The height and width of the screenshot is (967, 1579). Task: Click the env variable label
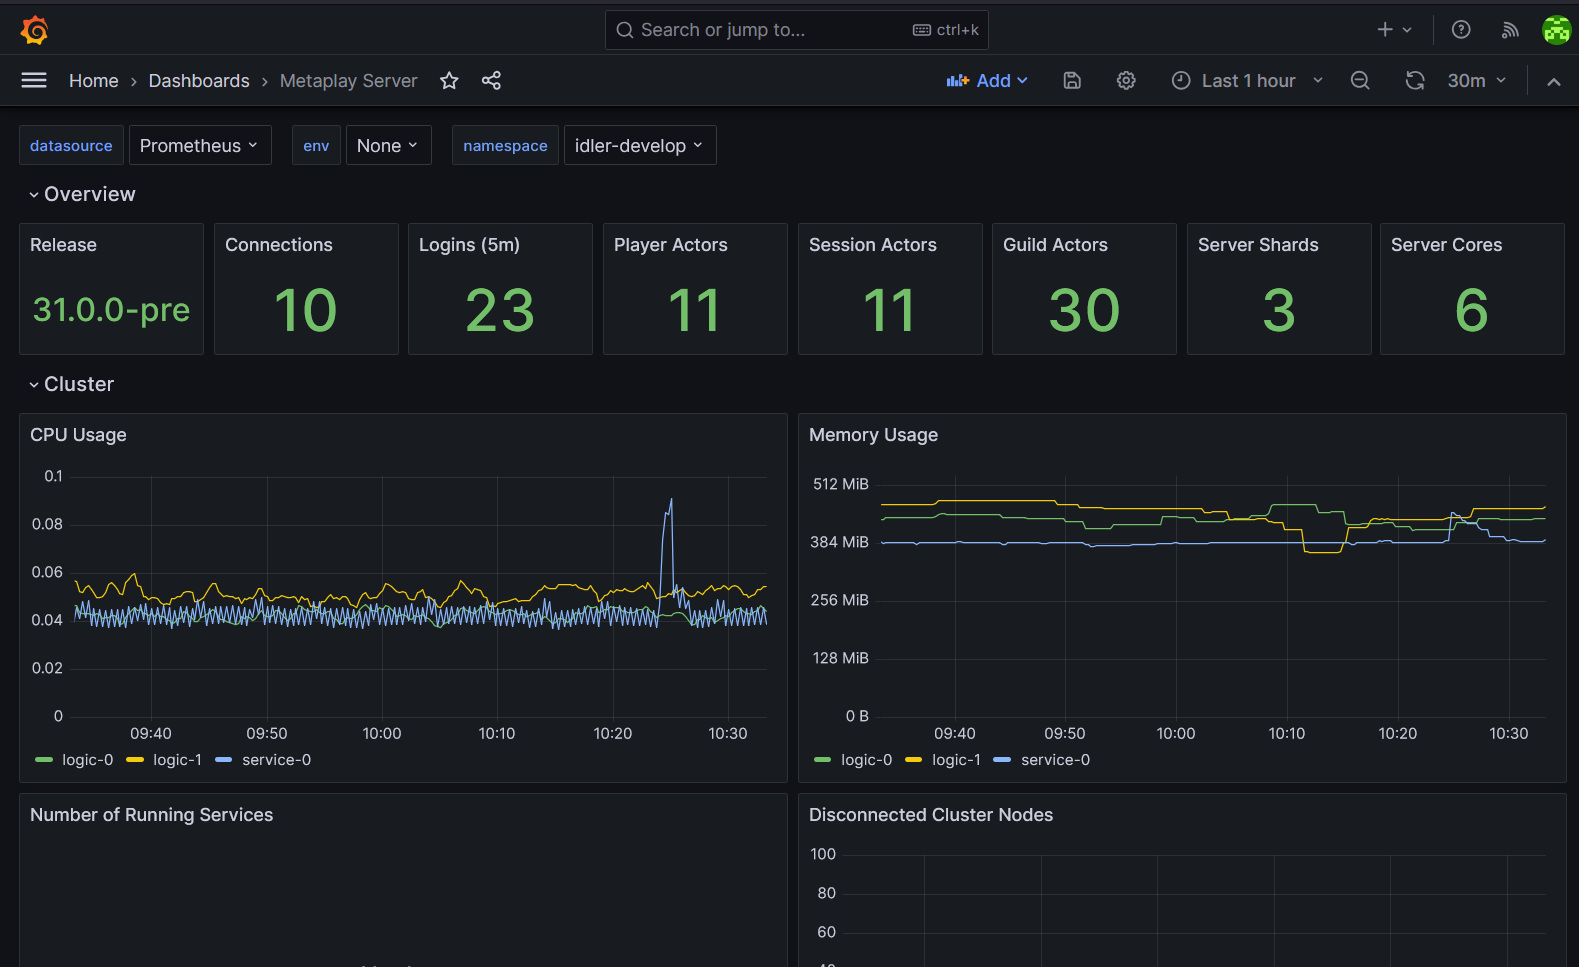click(x=316, y=146)
